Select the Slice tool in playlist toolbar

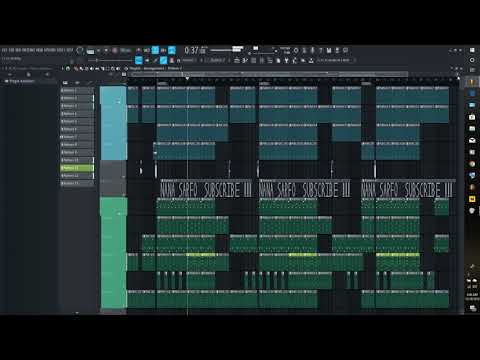point(104,68)
